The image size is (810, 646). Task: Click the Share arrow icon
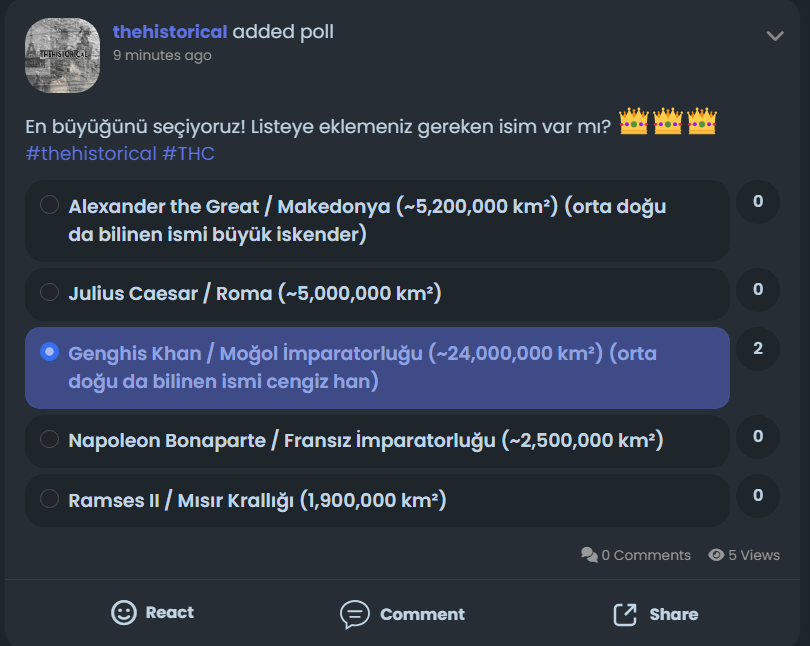tap(625, 614)
